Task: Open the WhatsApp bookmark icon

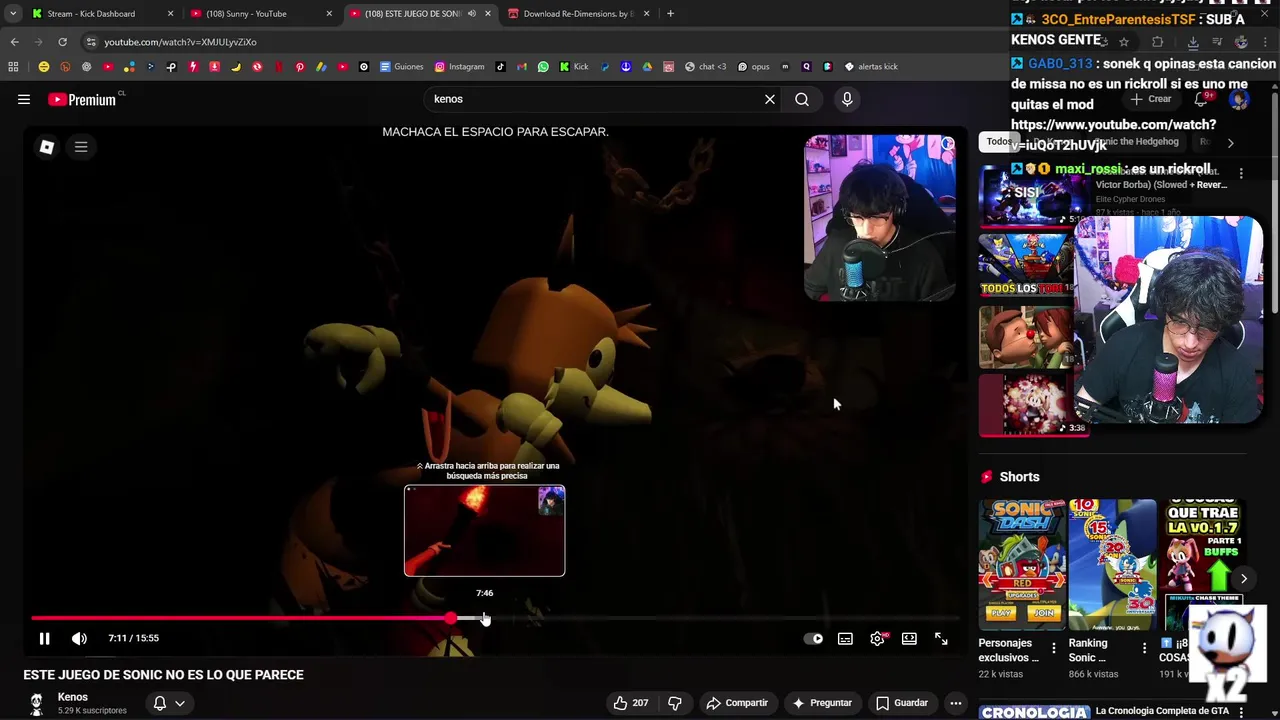Action: (x=543, y=67)
